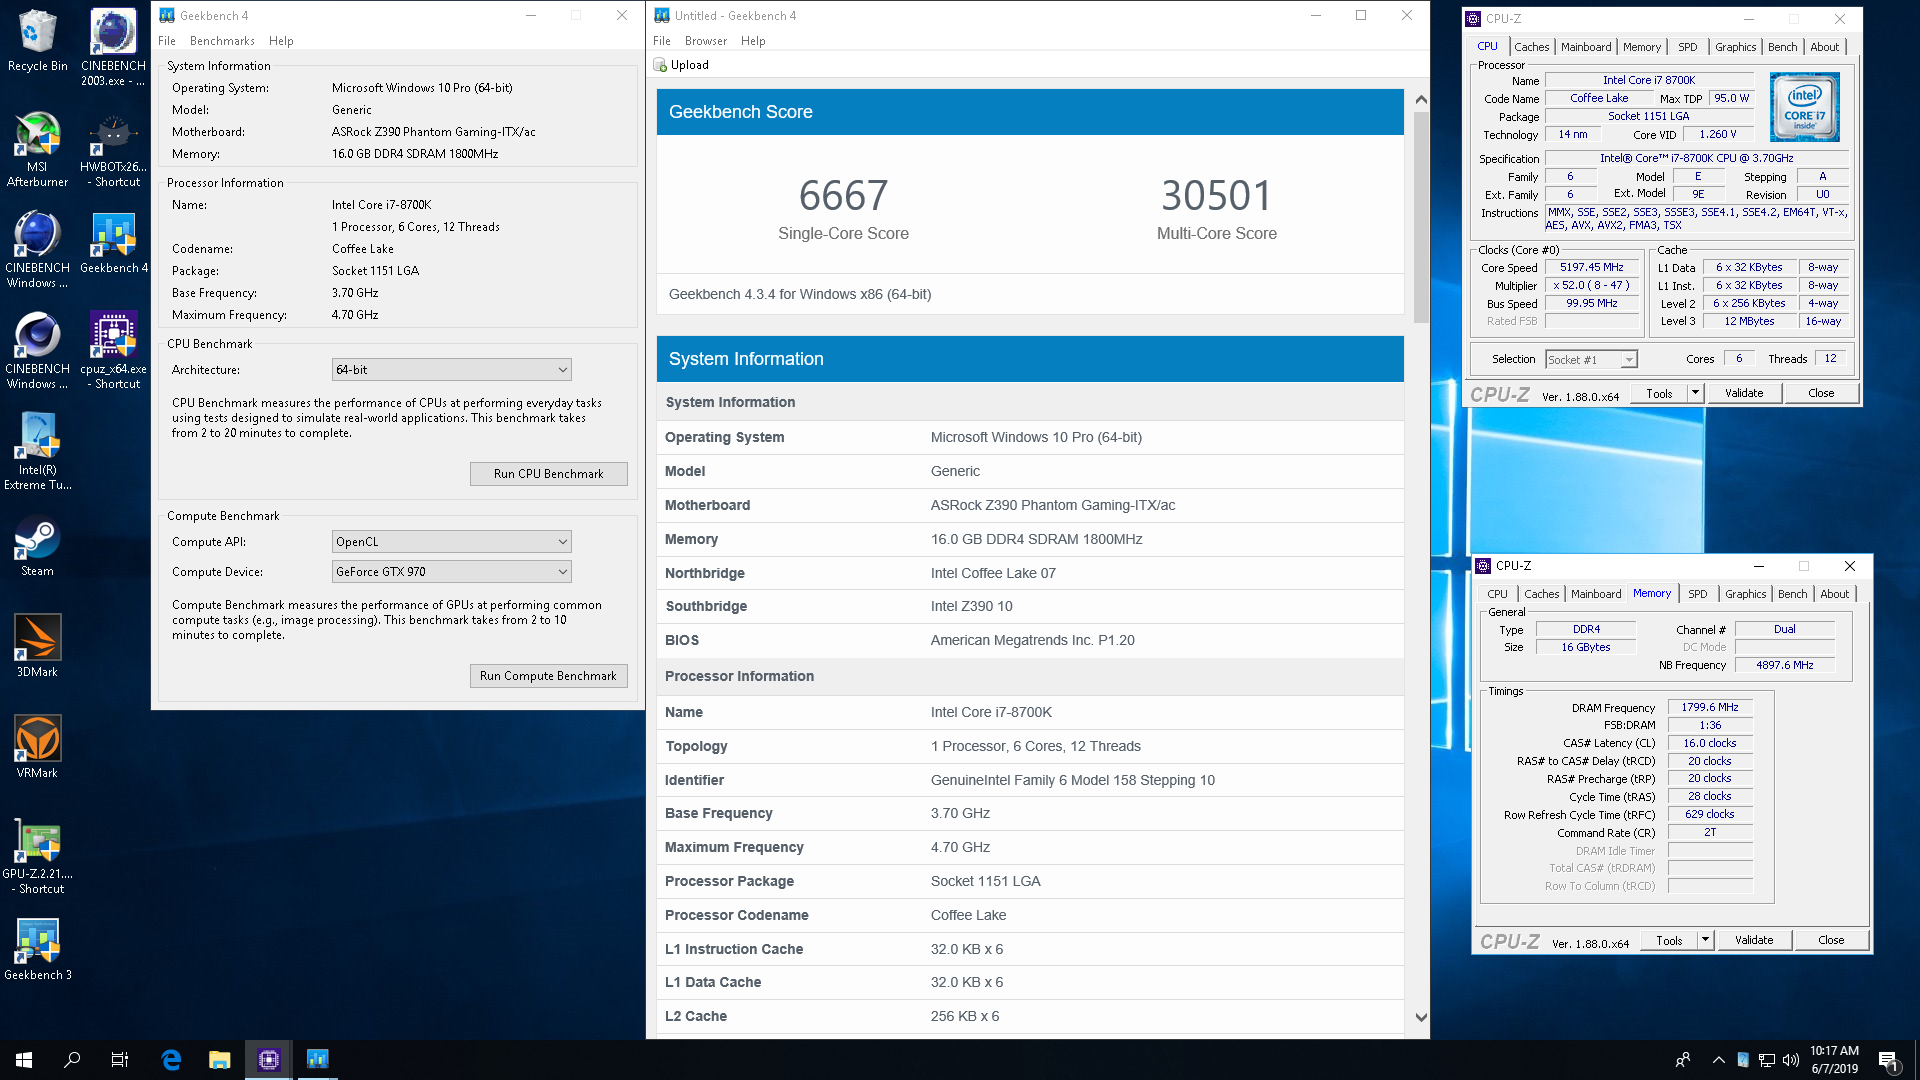1920x1080 pixels.
Task: Open HWBOTx26 shortcut on desktop
Action: coord(113,148)
